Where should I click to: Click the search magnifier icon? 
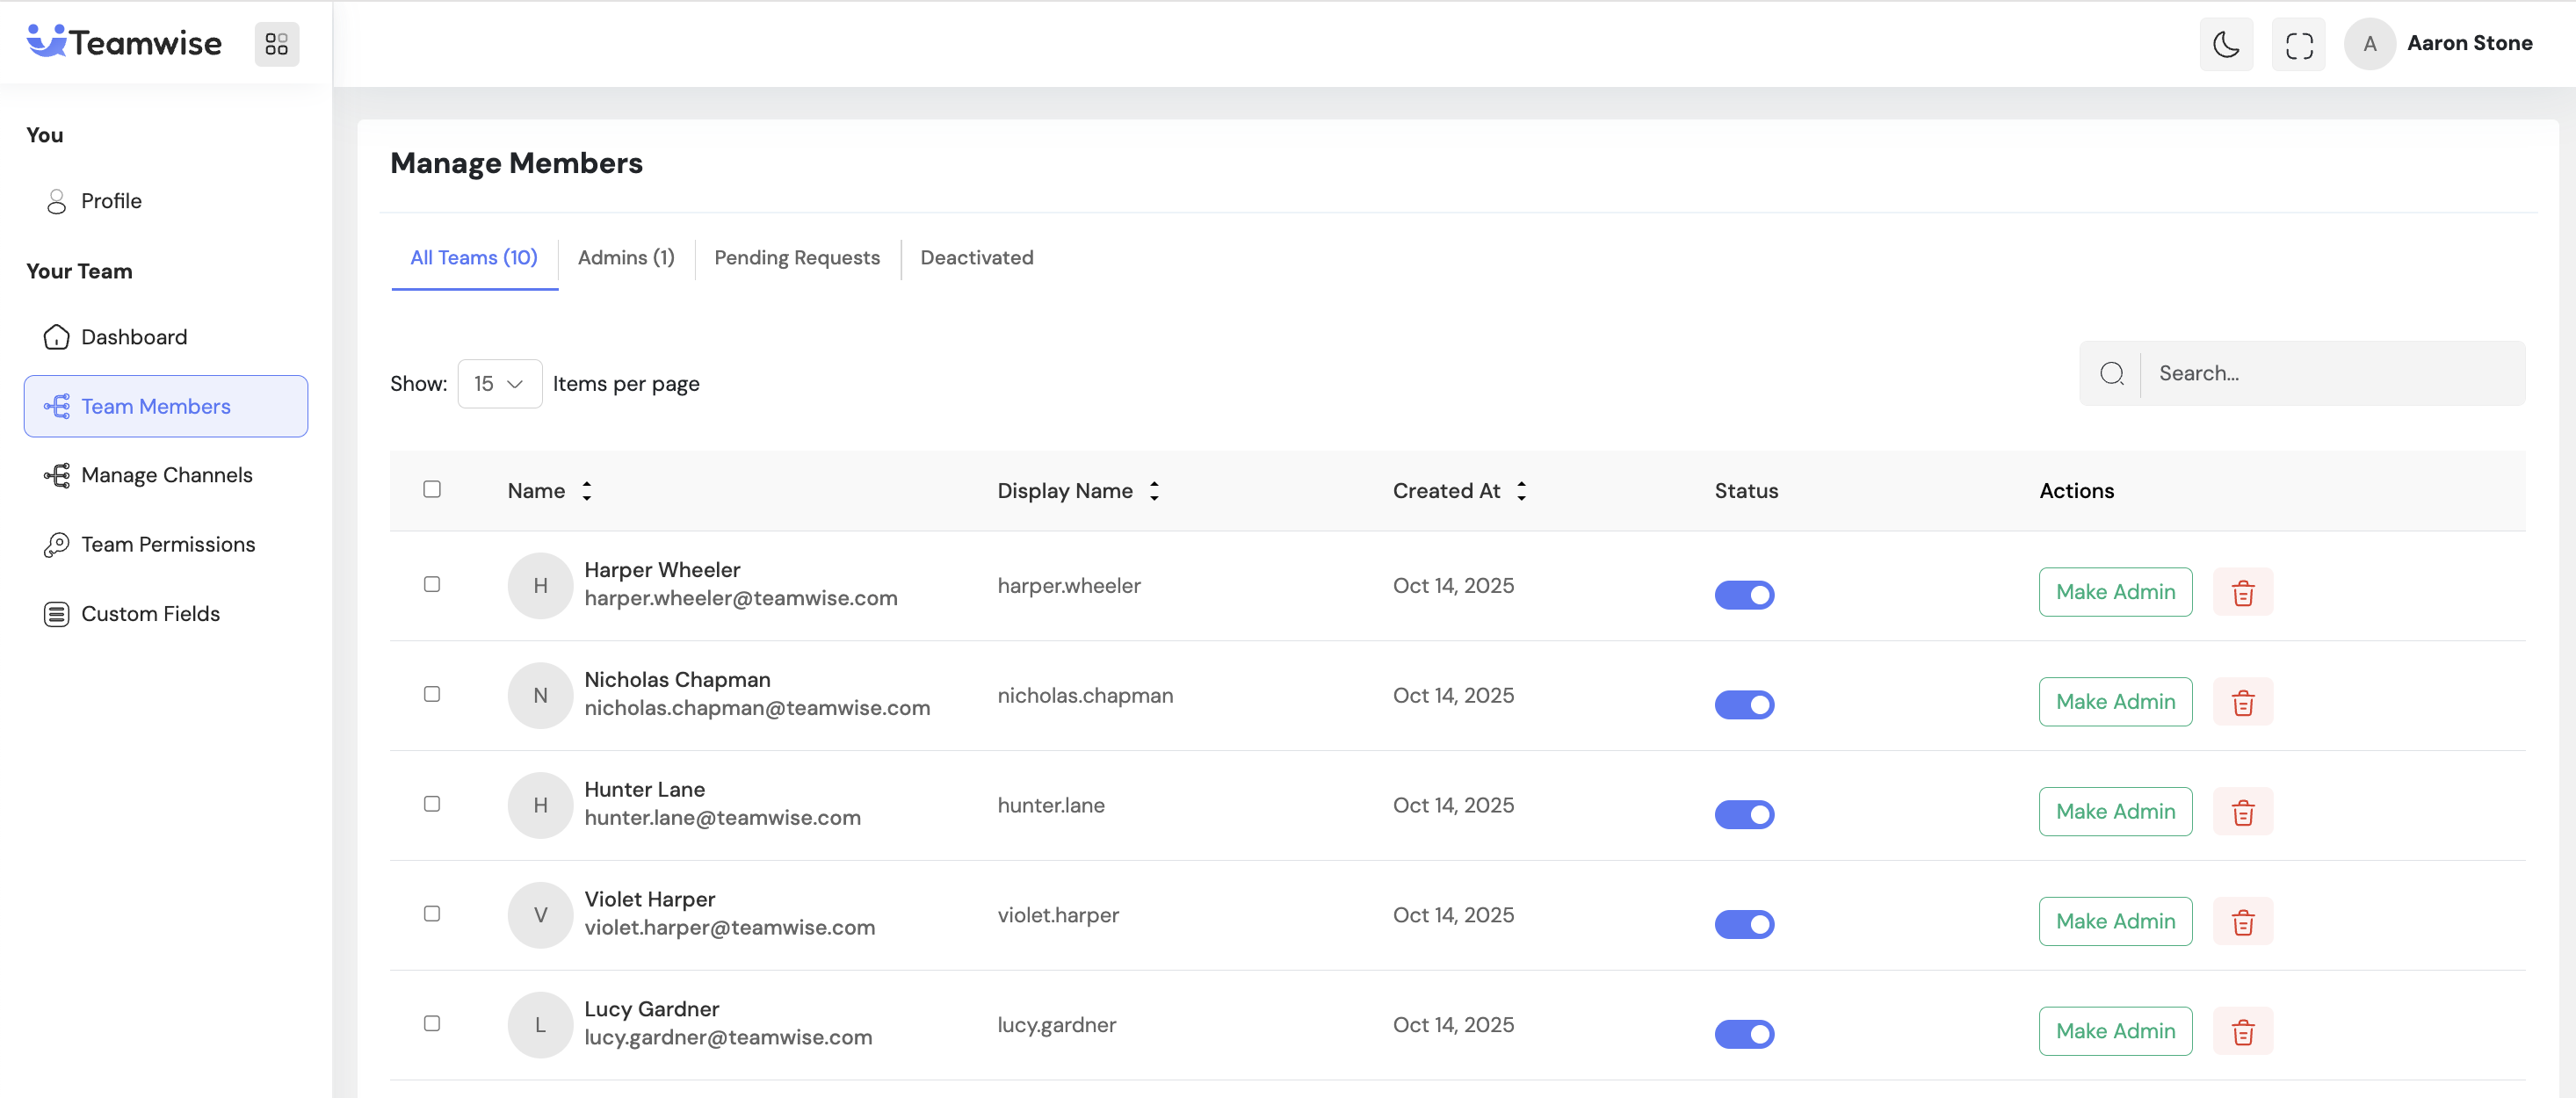[x=2111, y=373]
